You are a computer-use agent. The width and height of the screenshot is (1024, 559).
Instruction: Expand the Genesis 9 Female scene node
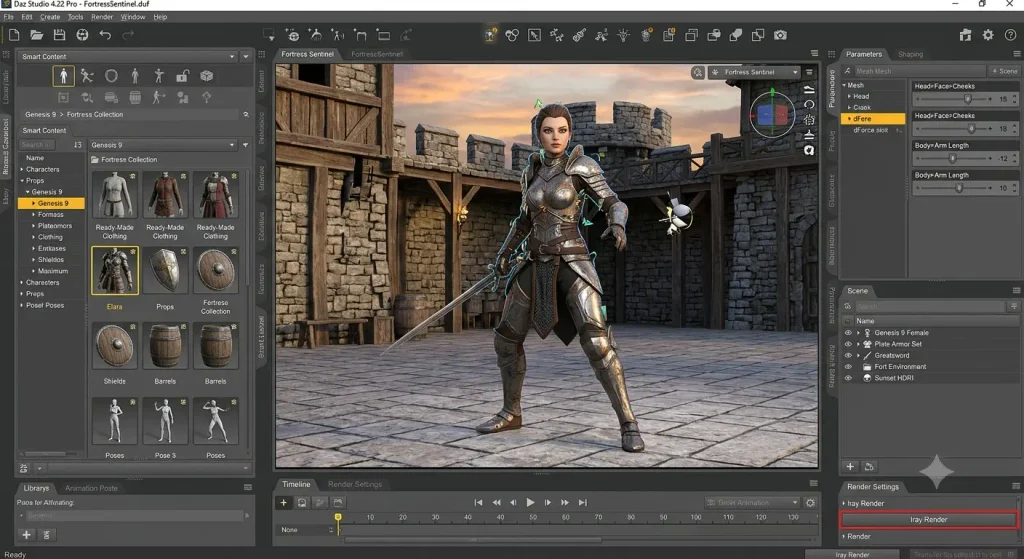[x=858, y=333]
